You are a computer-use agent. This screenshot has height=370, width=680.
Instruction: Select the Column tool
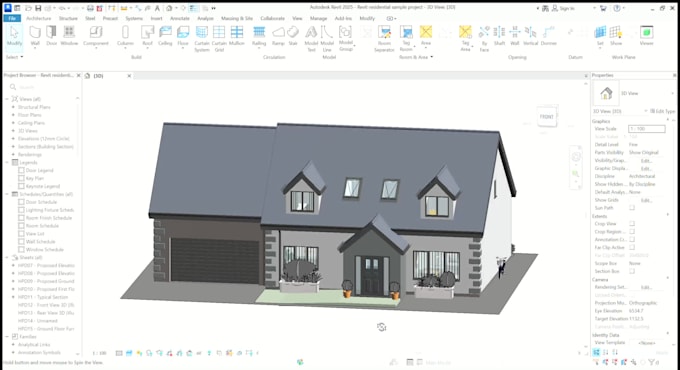(125, 36)
